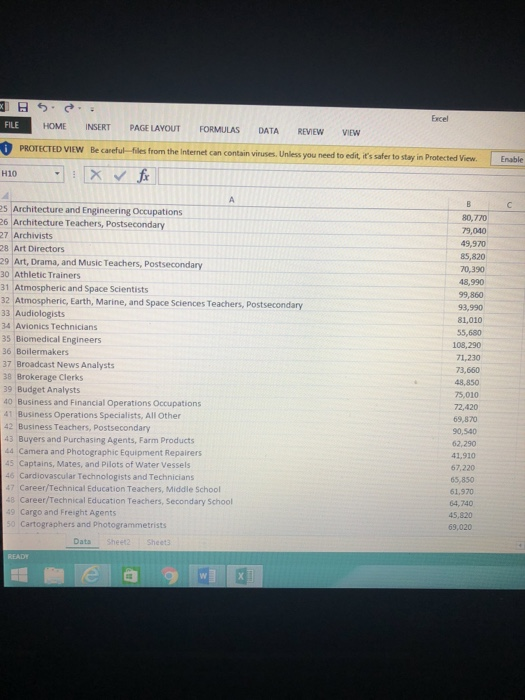Switch to the HOME ribbon tab
The width and height of the screenshot is (525, 700).
[54, 126]
